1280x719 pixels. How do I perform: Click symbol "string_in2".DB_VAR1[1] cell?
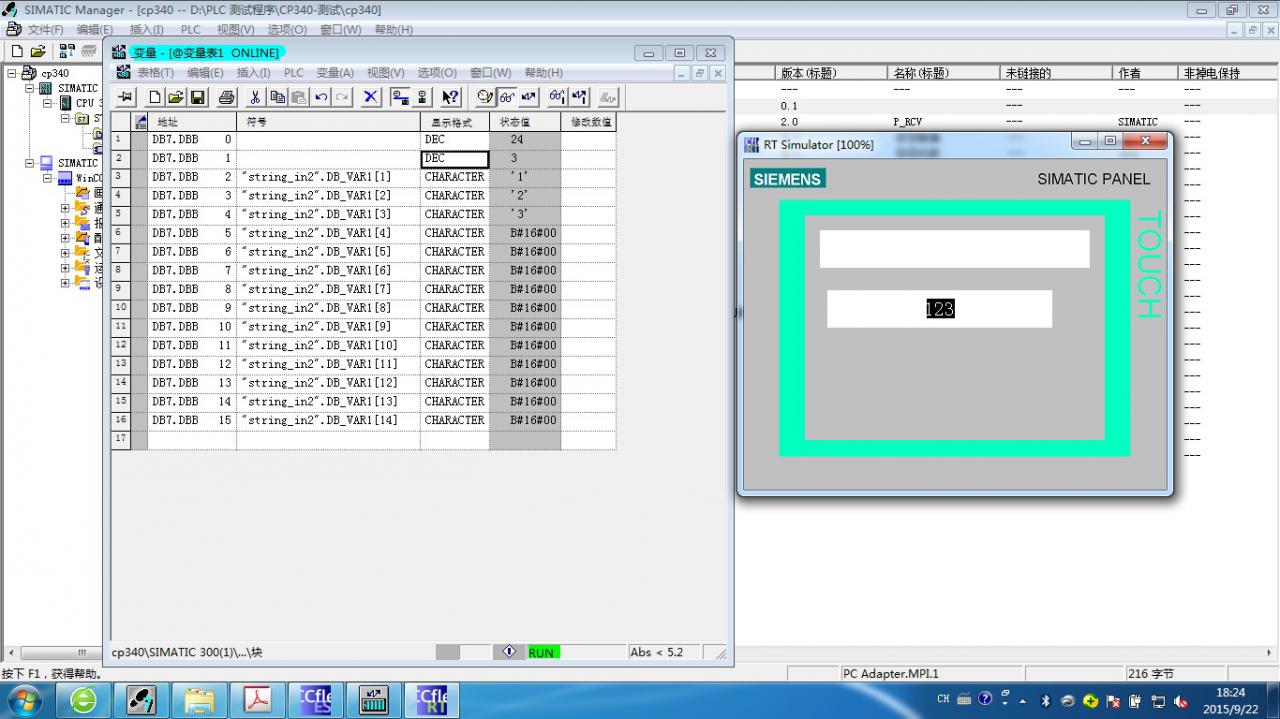(328, 177)
